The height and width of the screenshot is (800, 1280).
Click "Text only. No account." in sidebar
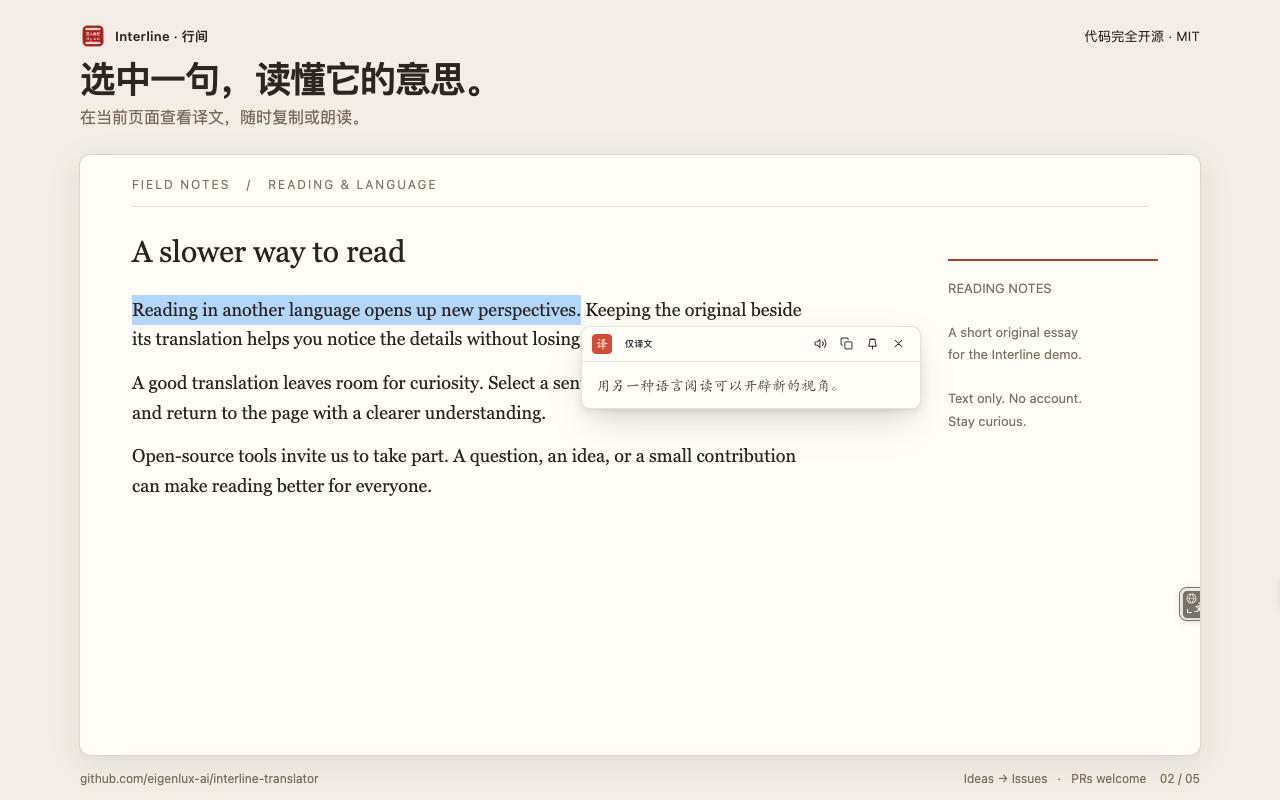1015,399
